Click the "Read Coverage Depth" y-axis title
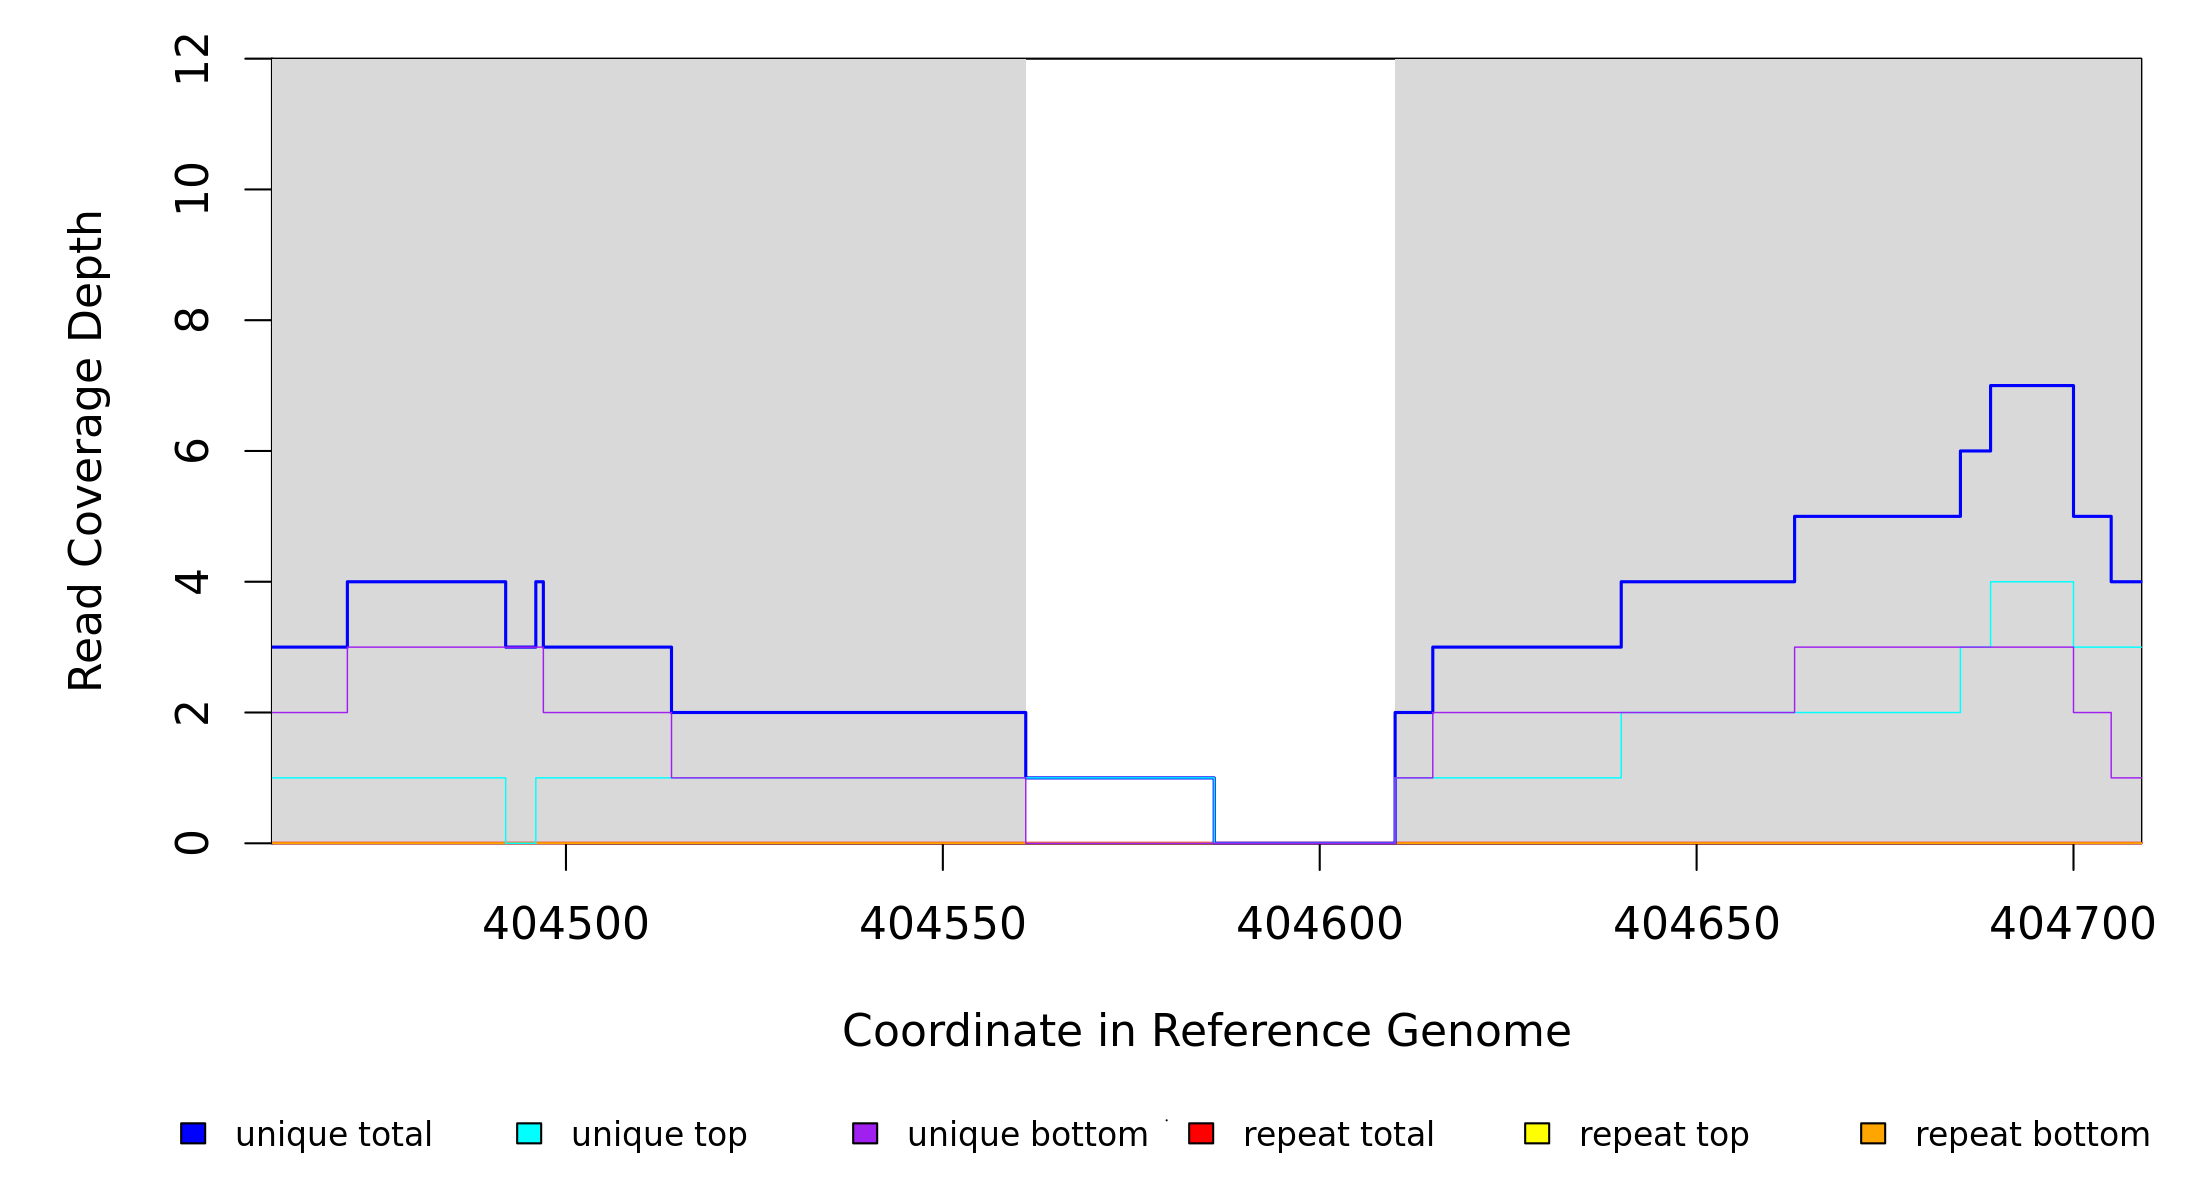Viewport: 2200px width, 1200px height. coord(86,450)
